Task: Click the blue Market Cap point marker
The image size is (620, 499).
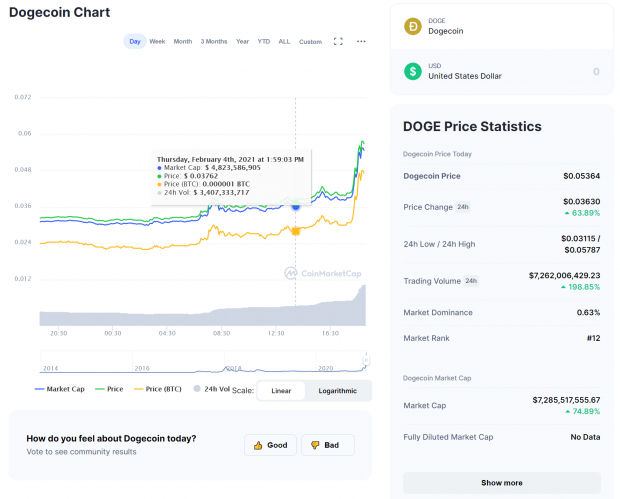Action: (x=296, y=206)
